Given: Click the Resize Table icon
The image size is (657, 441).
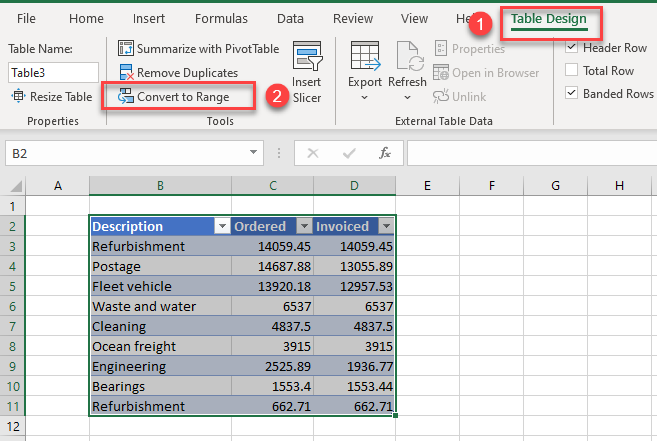Looking at the screenshot, I should coord(20,96).
